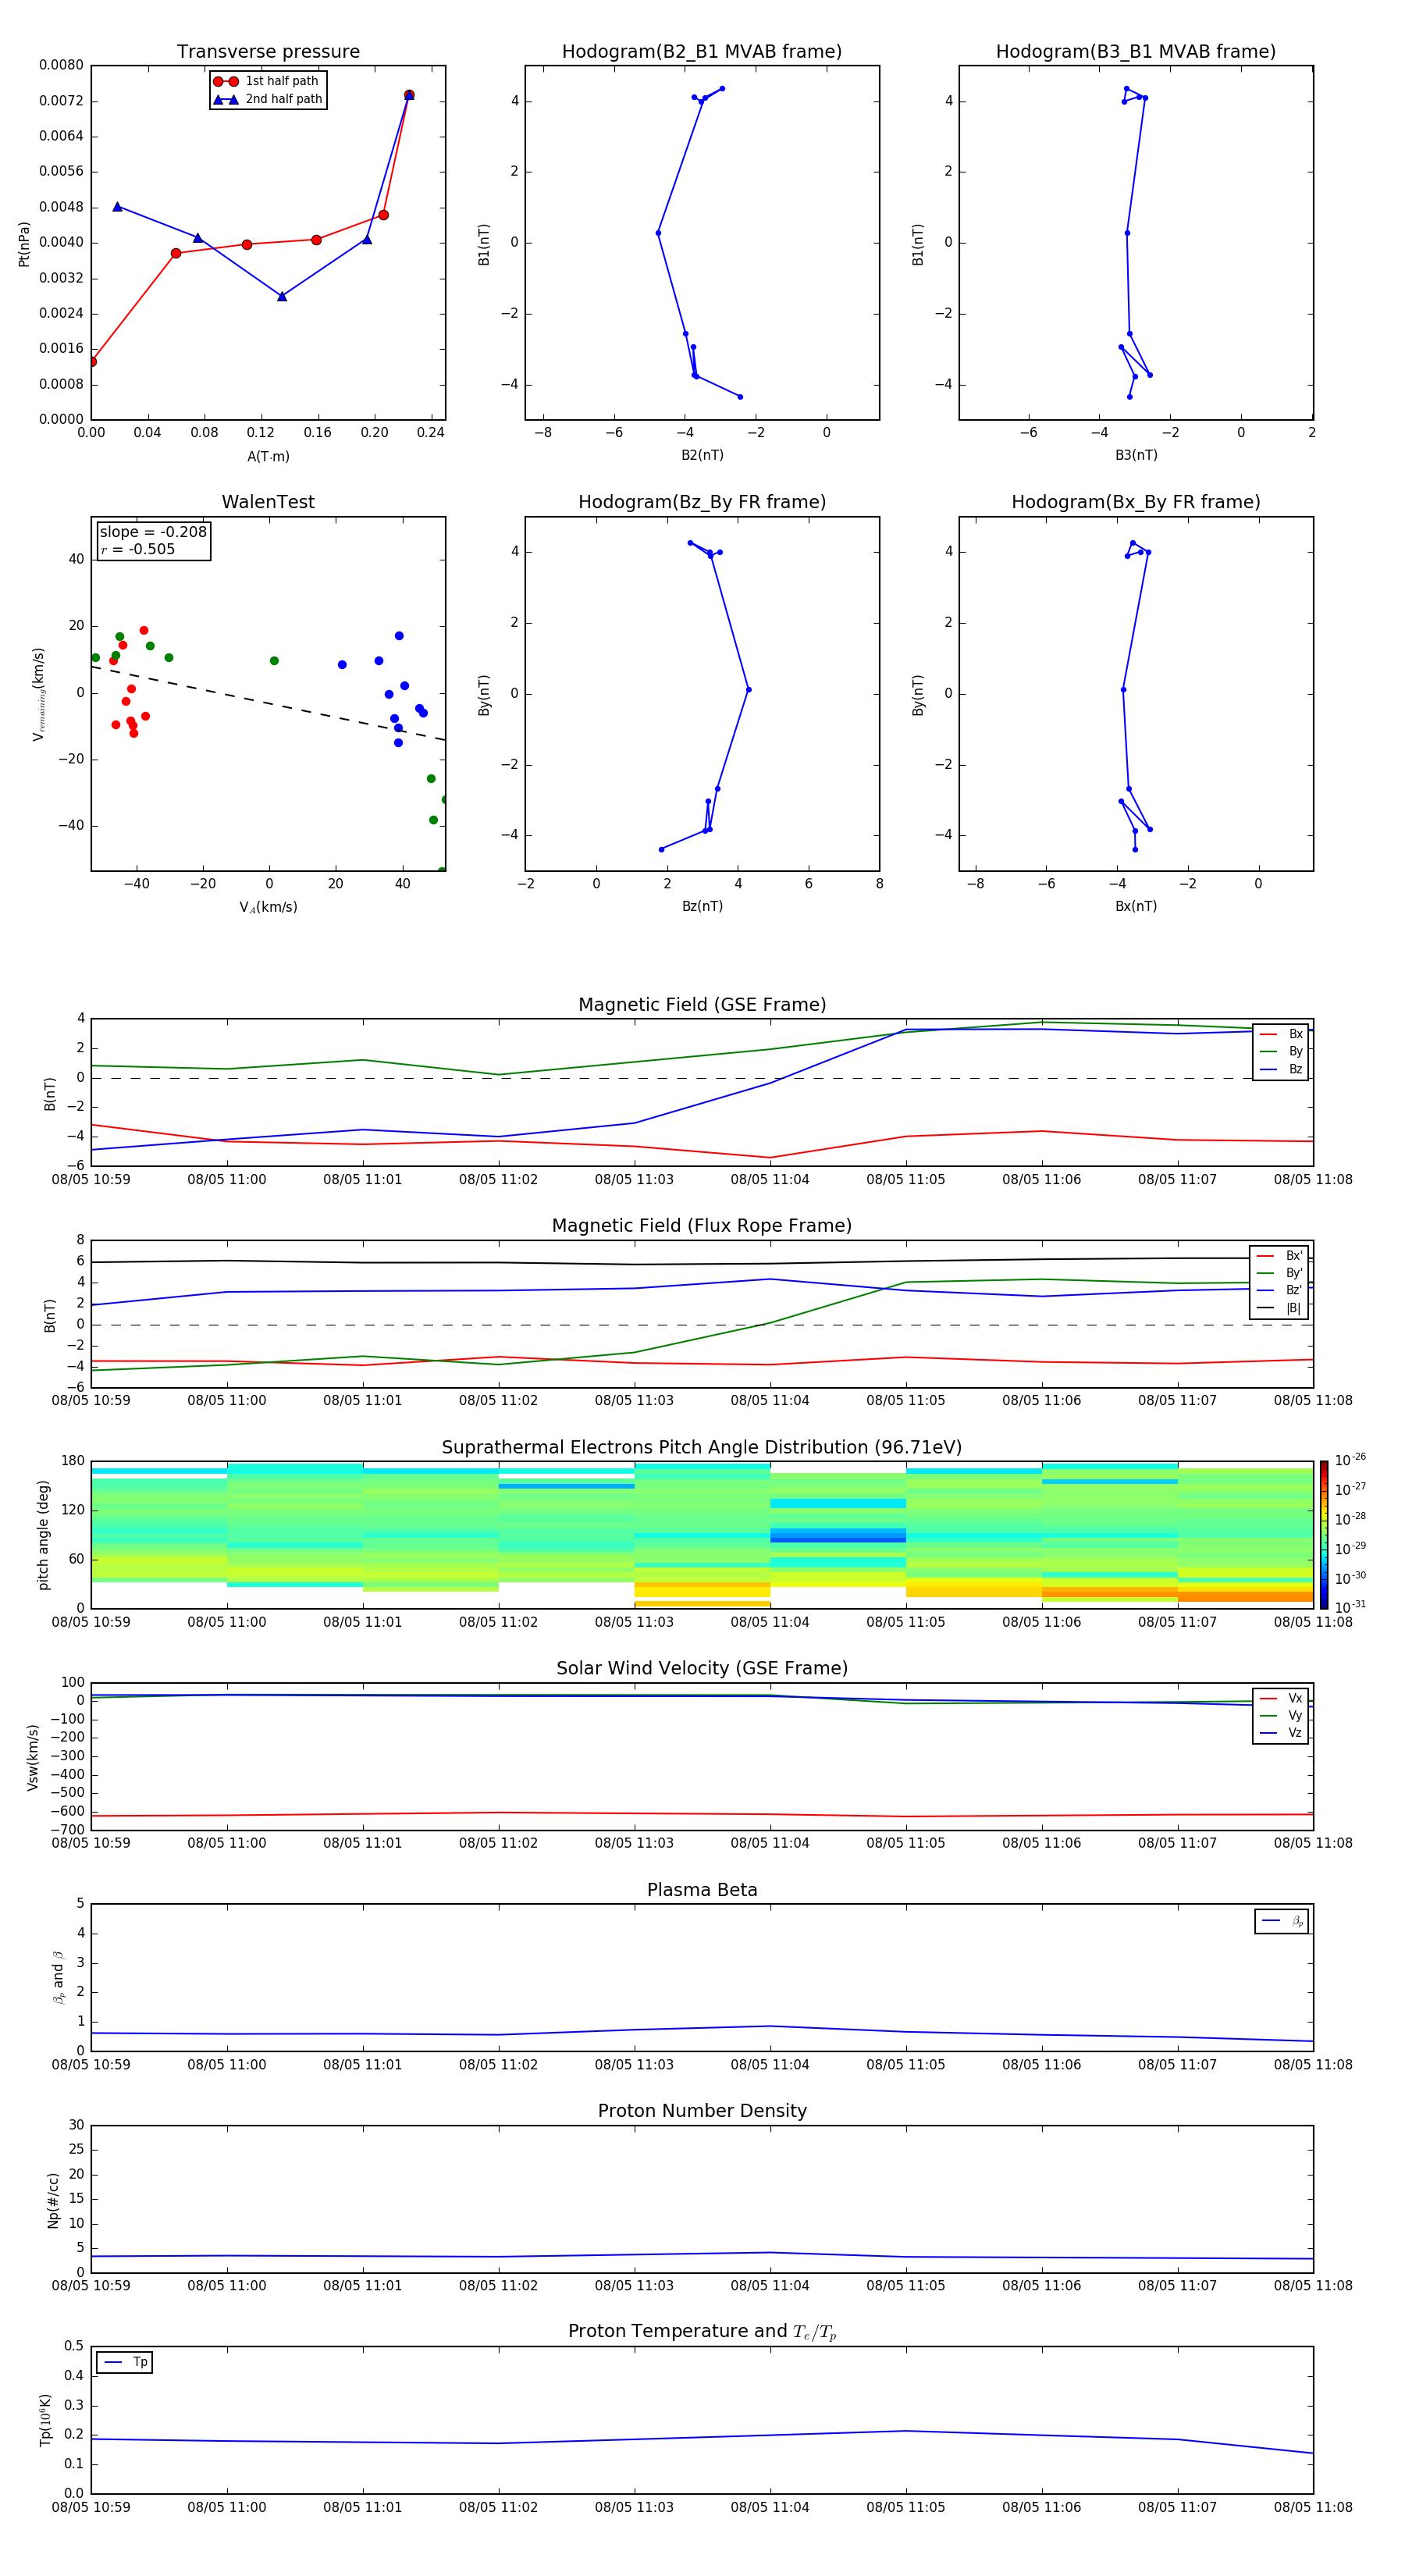Click the "Bx'" flux rope legend entry

(1280, 1256)
